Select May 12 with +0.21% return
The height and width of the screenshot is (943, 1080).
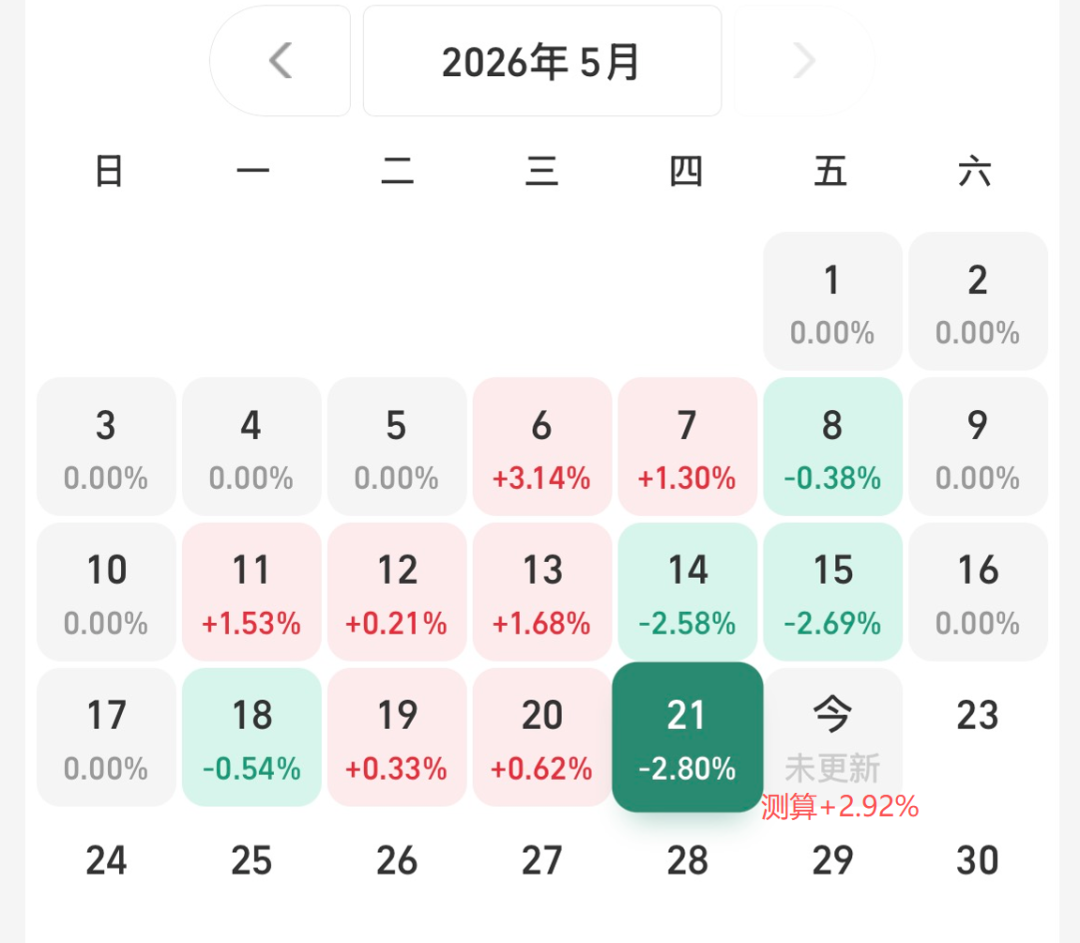pyautogui.click(x=397, y=592)
